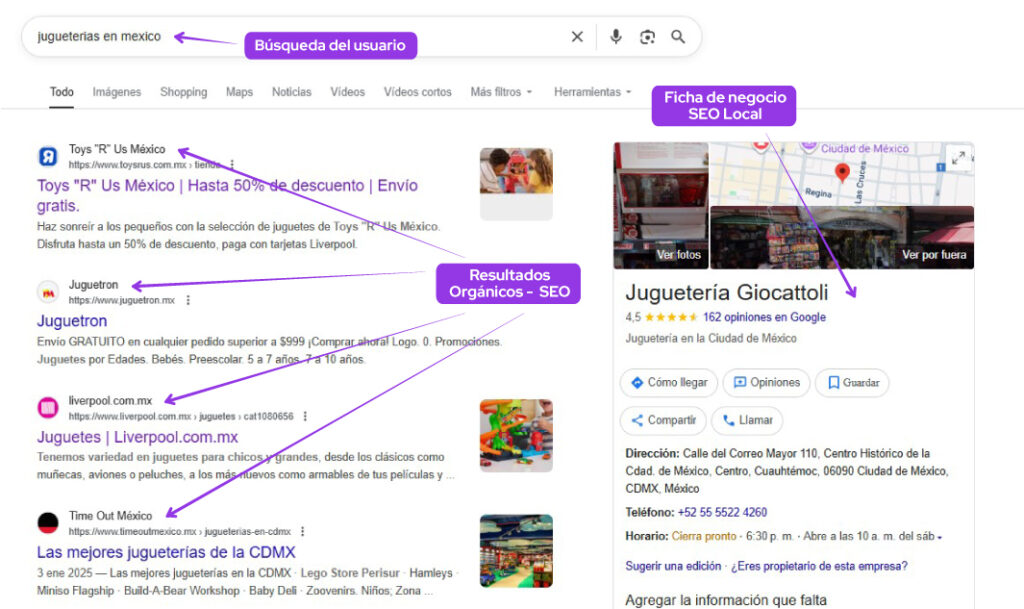The height and width of the screenshot is (609, 1024).
Task: Click inside the search input field
Action: point(300,37)
